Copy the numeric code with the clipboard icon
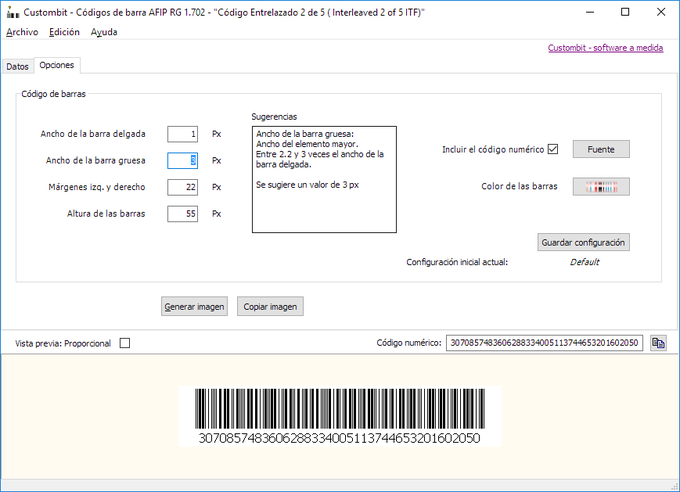The image size is (680, 492). click(658, 343)
